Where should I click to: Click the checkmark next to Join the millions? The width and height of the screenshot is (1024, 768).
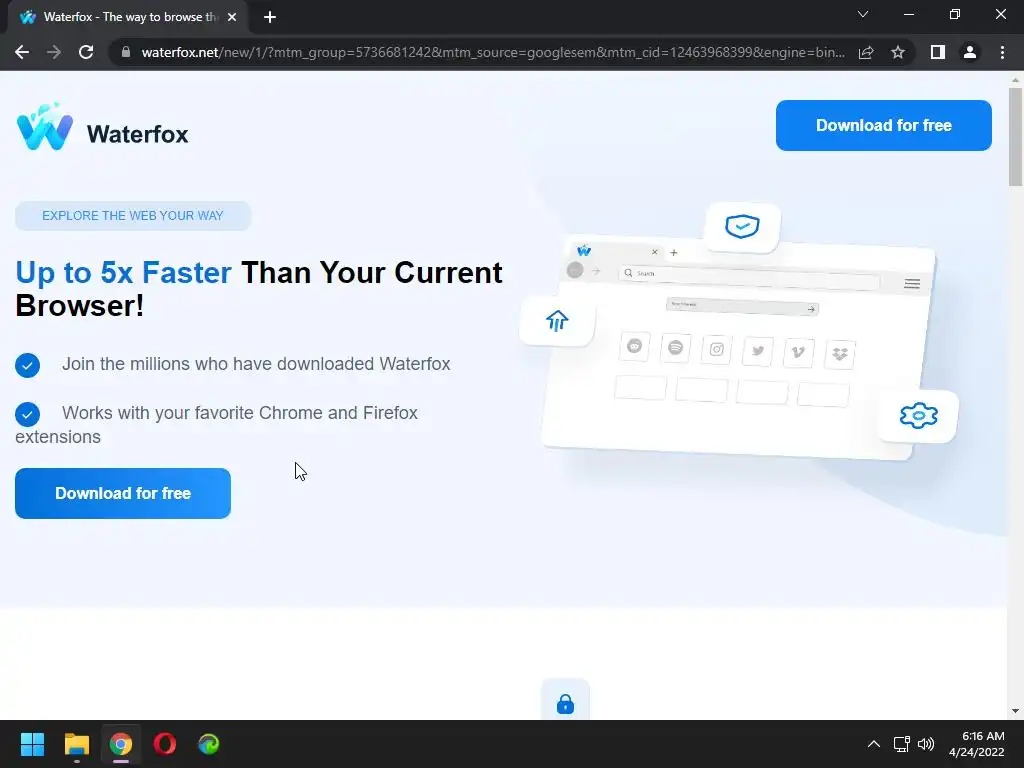pyautogui.click(x=27, y=365)
